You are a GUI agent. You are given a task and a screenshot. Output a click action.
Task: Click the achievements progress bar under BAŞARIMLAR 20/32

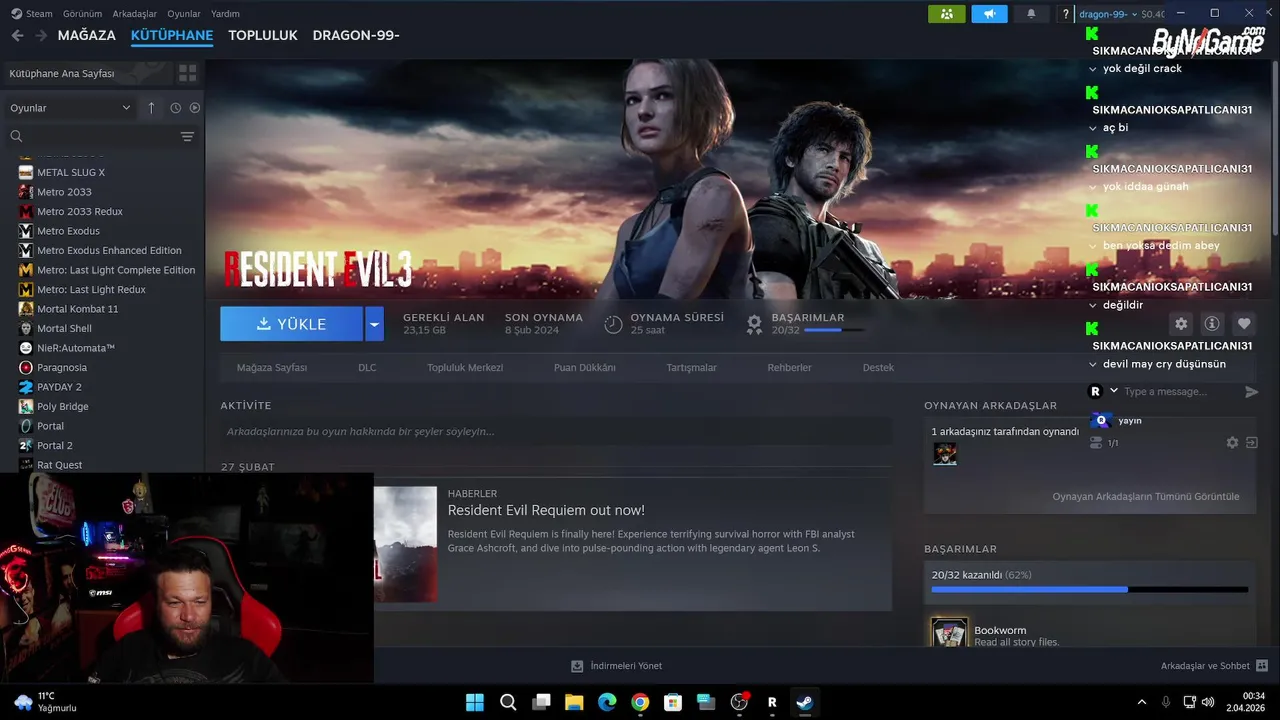(x=835, y=330)
